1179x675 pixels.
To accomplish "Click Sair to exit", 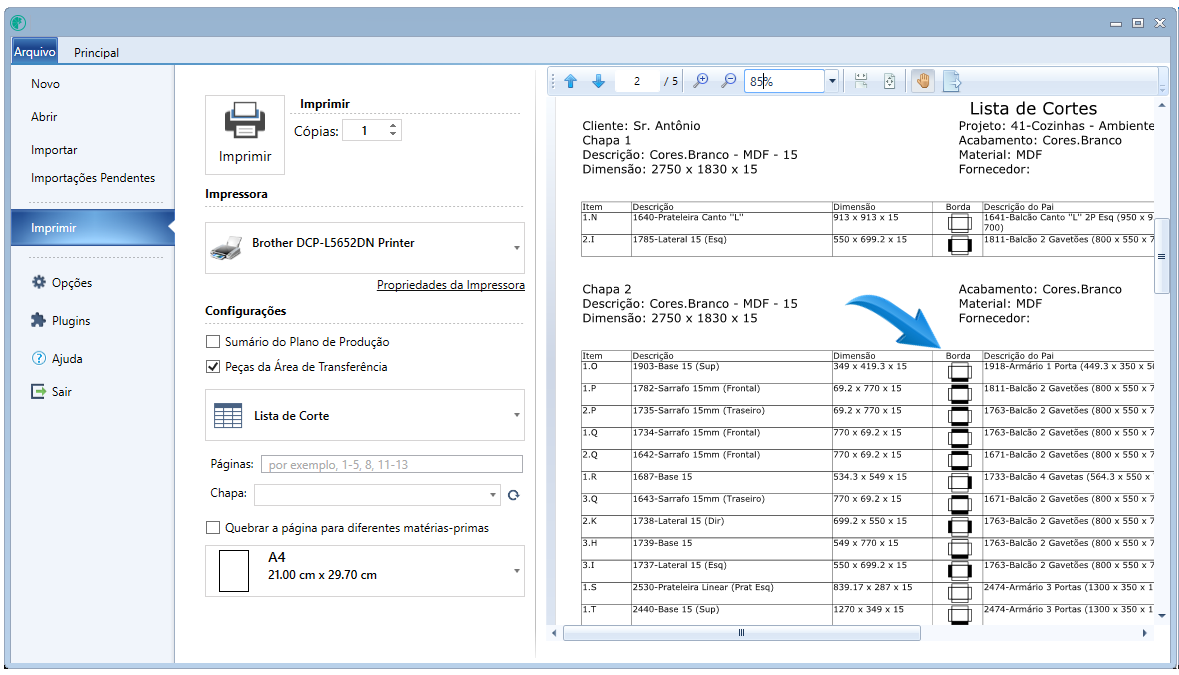I will [51, 392].
